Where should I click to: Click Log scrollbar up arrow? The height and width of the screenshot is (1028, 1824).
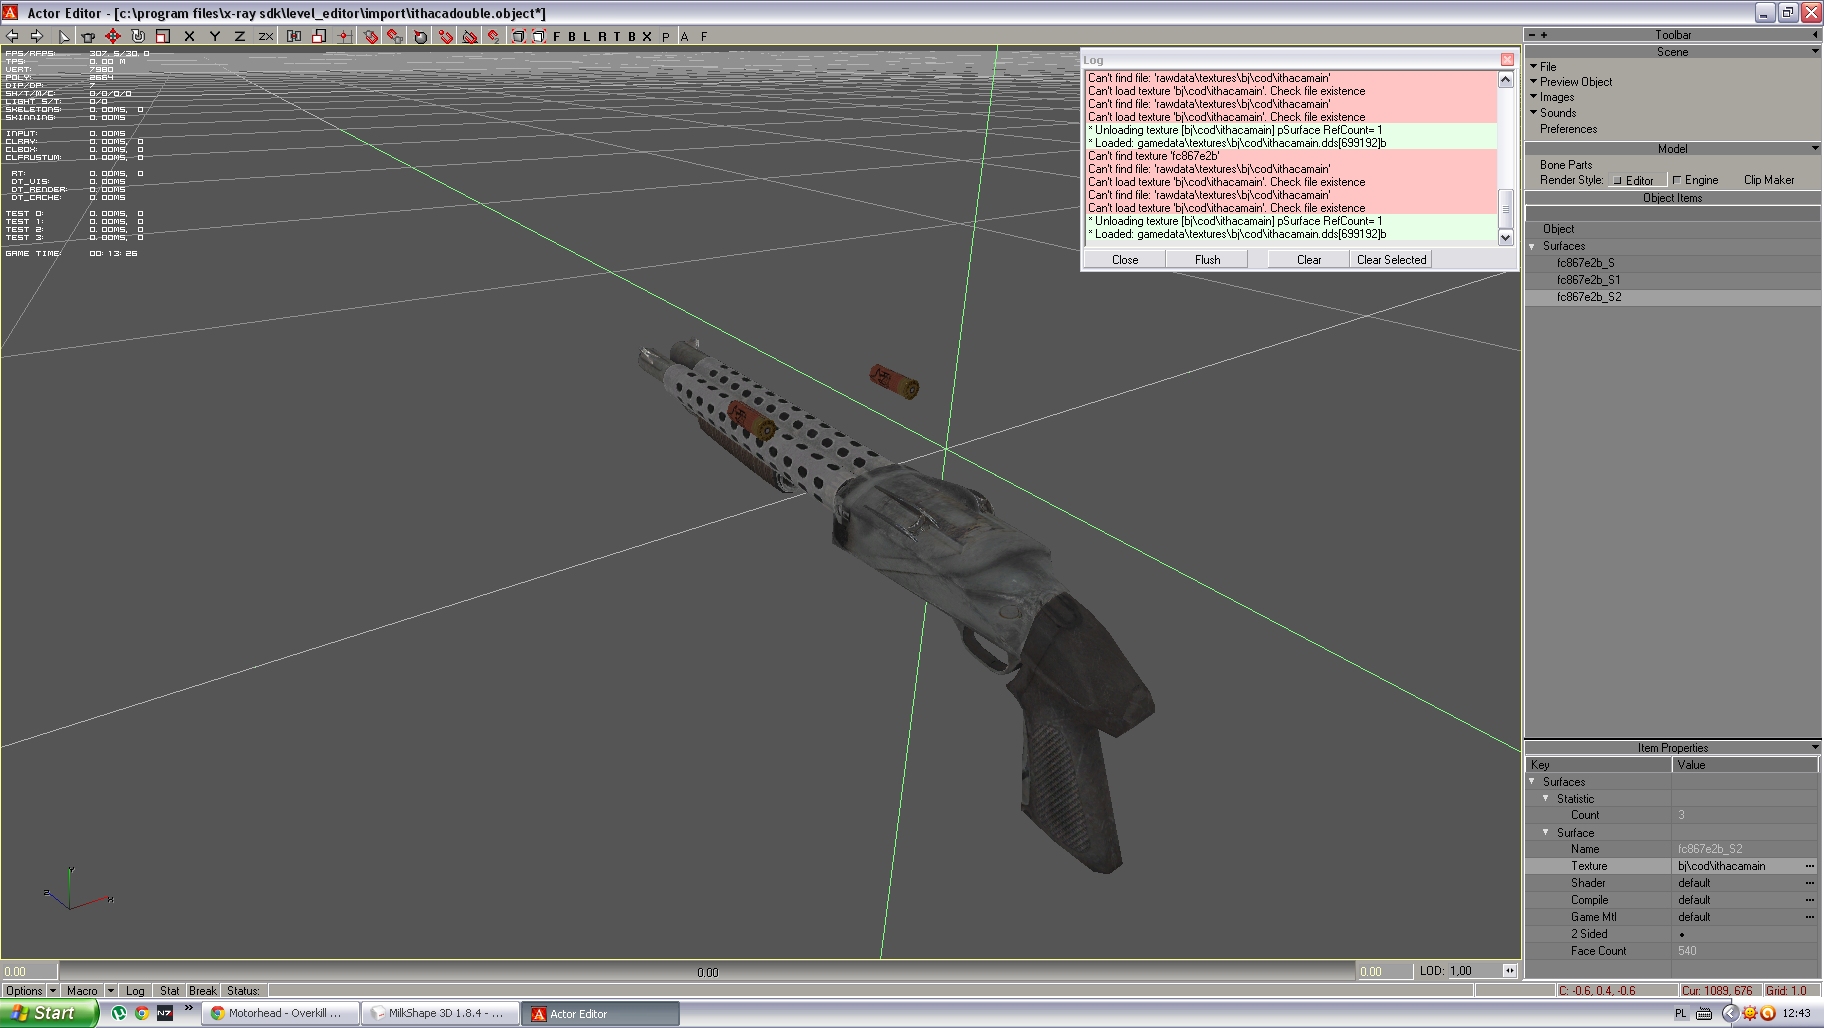click(x=1506, y=79)
